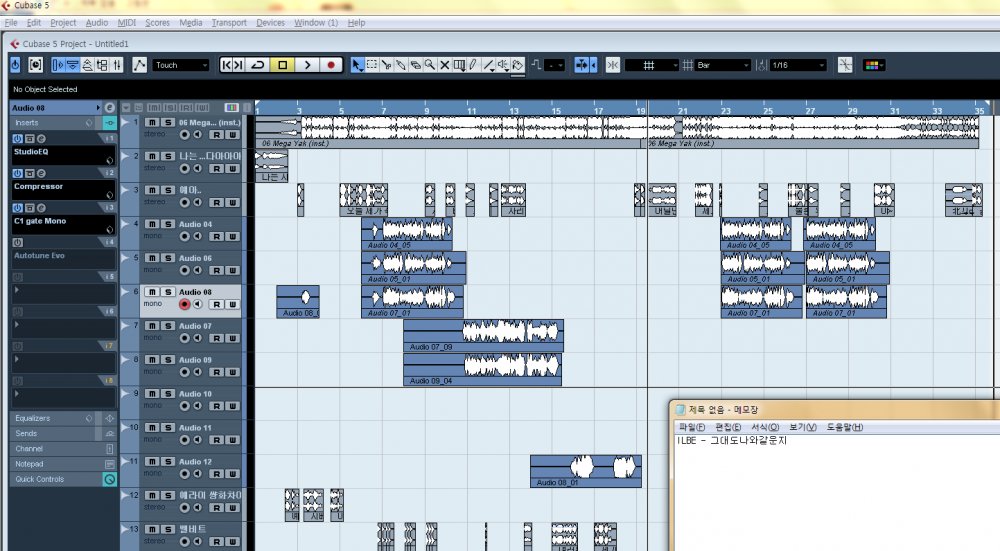Expand the Channel inspector section
Viewport: 1000px width, 551px height.
coord(63,449)
